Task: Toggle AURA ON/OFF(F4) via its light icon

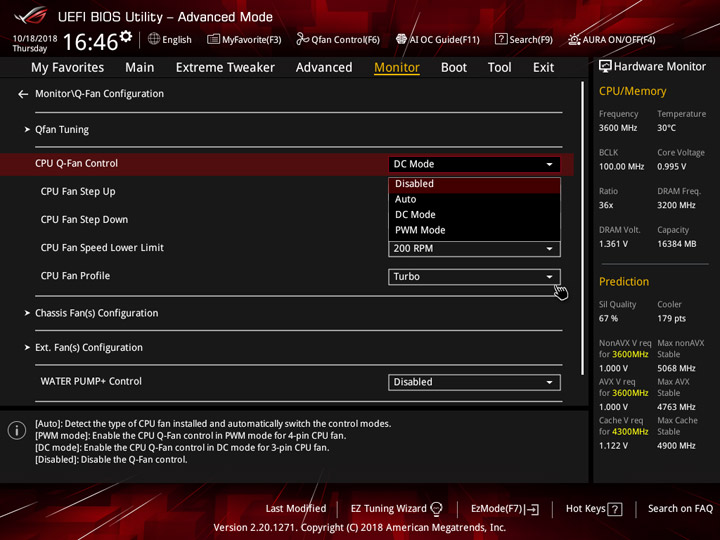Action: pos(574,39)
